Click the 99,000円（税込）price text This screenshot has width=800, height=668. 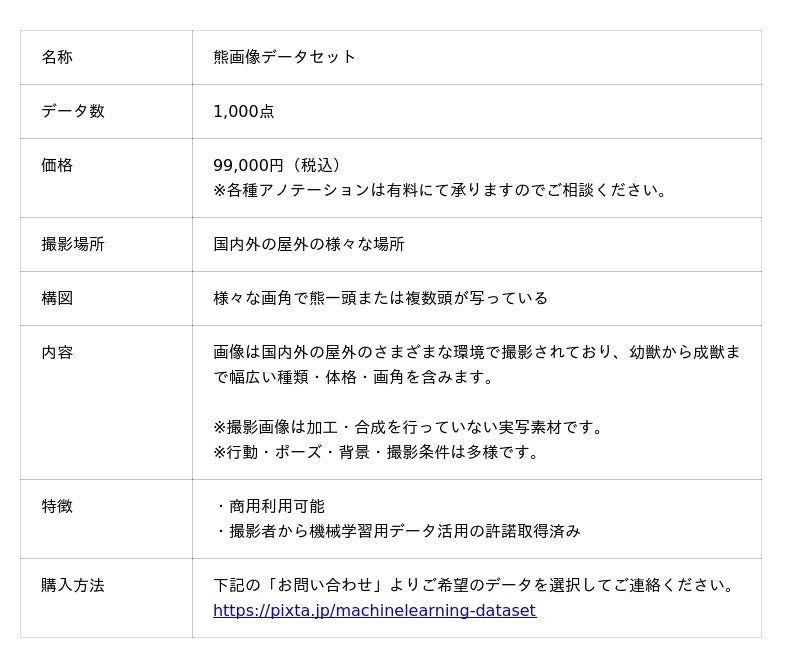click(x=279, y=165)
